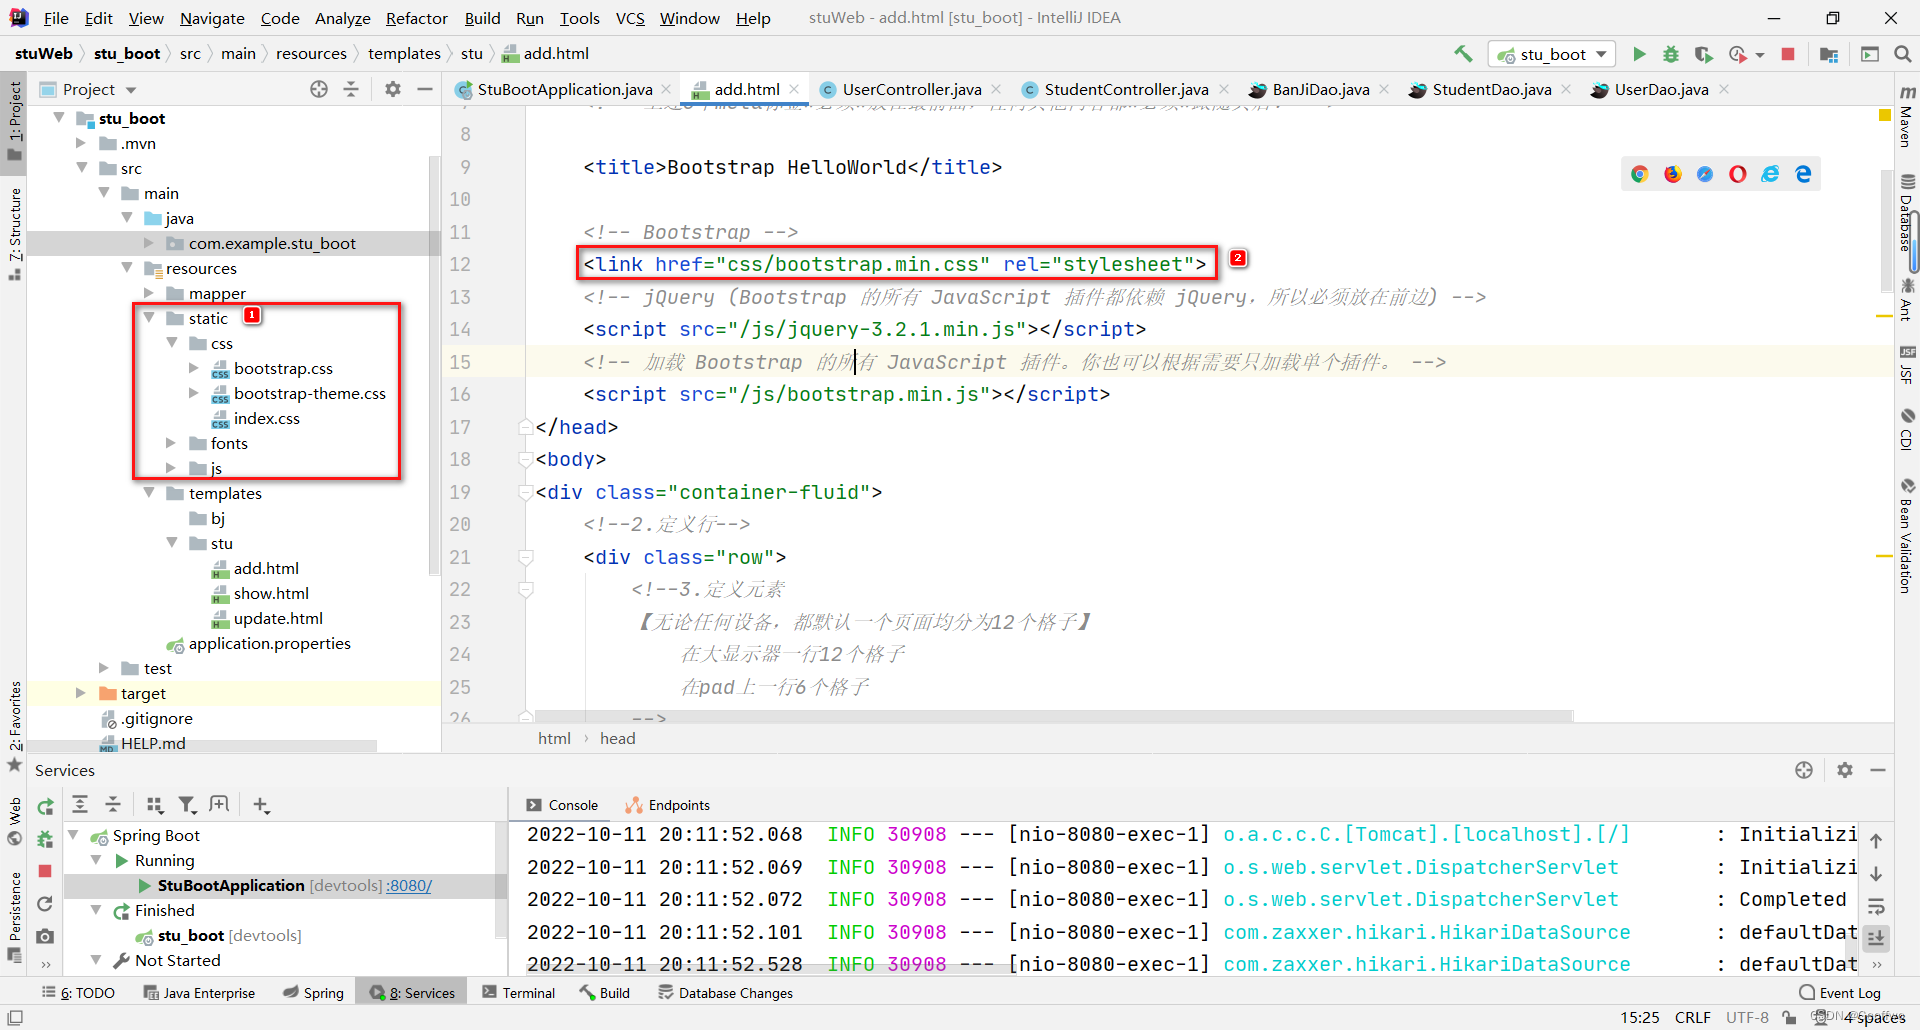Viewport: 1920px width, 1030px height.
Task: Open the Event Log button
Action: click(x=1840, y=993)
